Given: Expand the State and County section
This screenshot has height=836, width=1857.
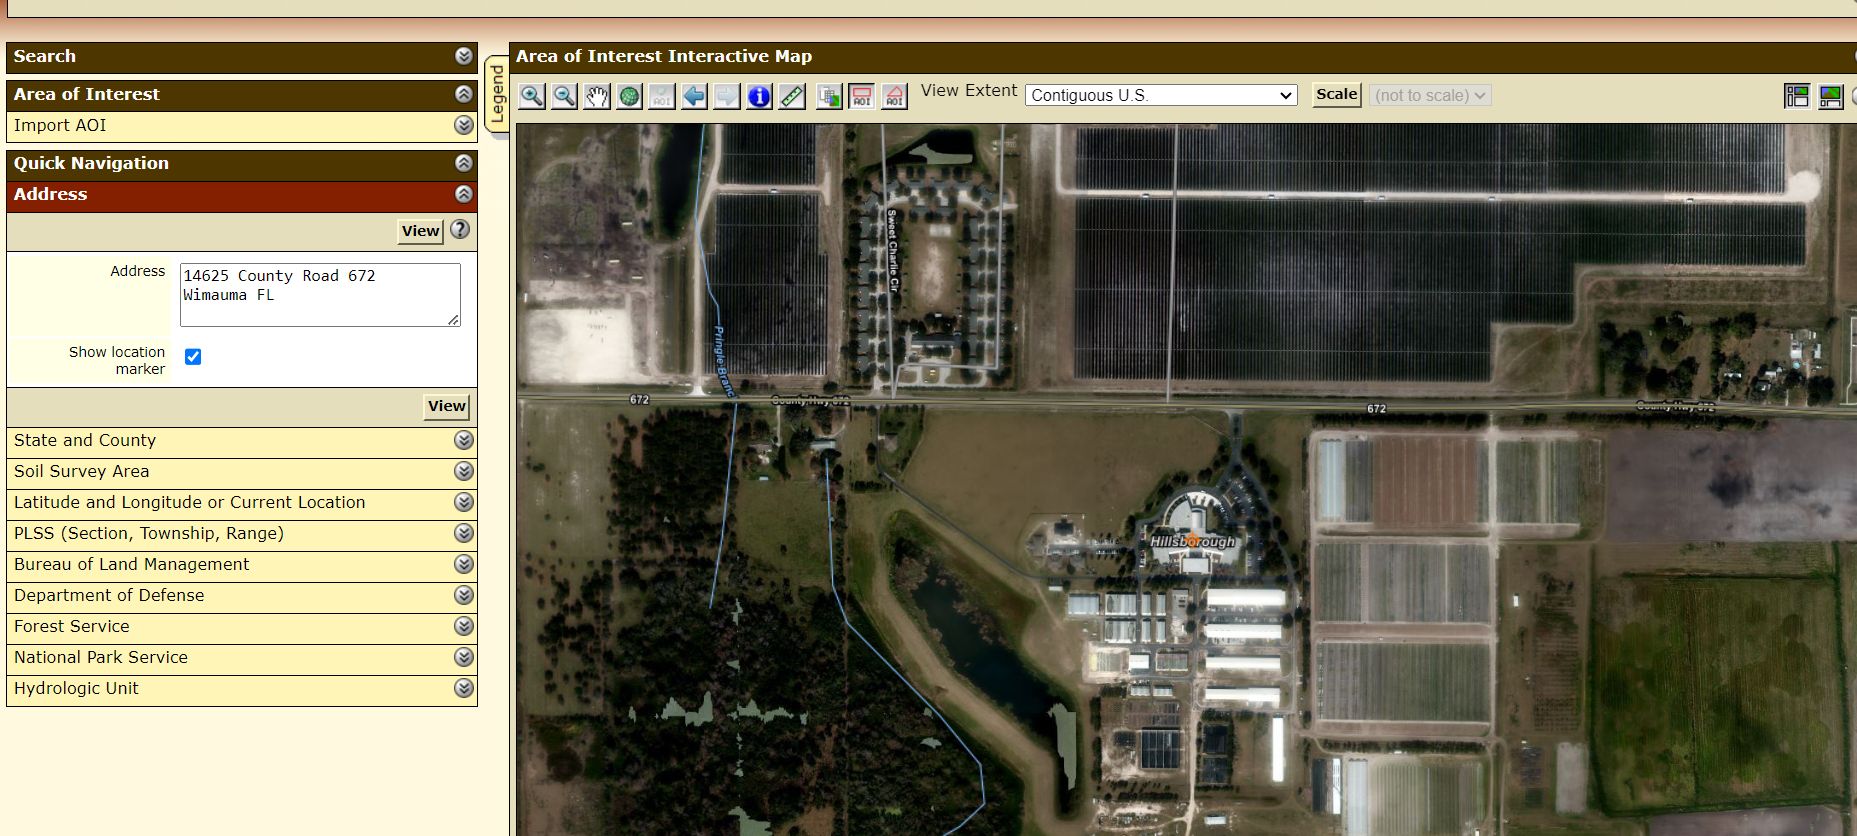Looking at the screenshot, I should 463,440.
